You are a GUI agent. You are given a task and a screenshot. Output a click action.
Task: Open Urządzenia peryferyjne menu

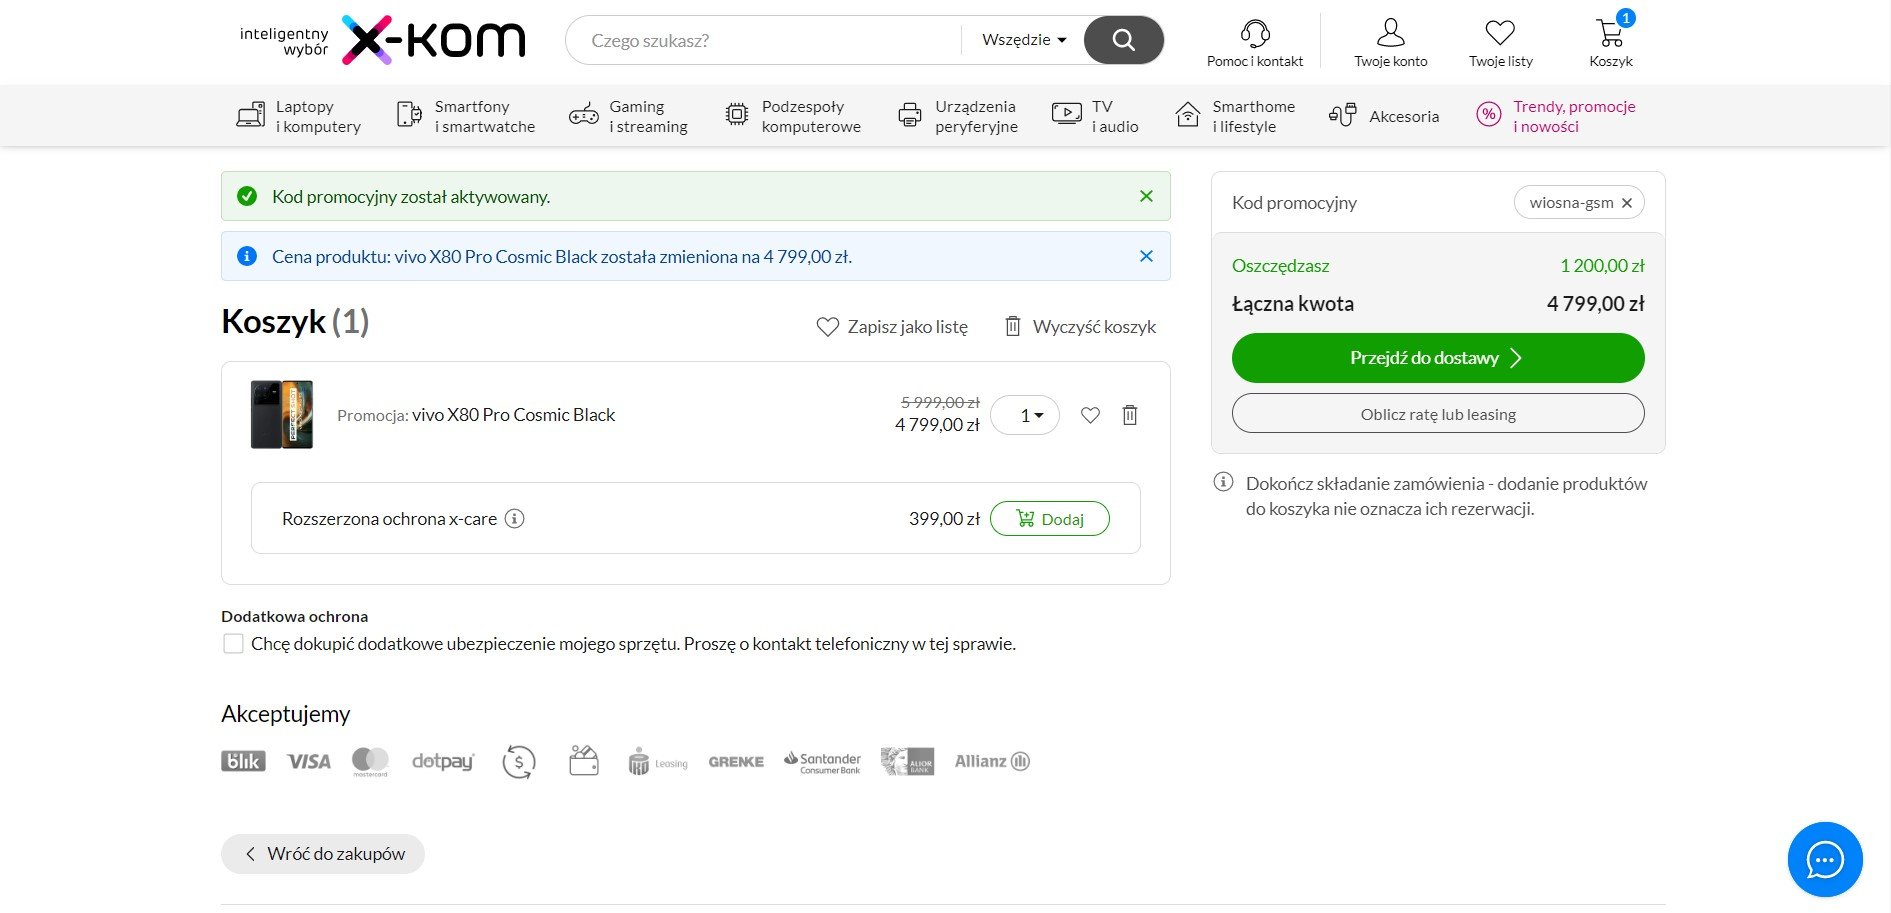pos(957,116)
